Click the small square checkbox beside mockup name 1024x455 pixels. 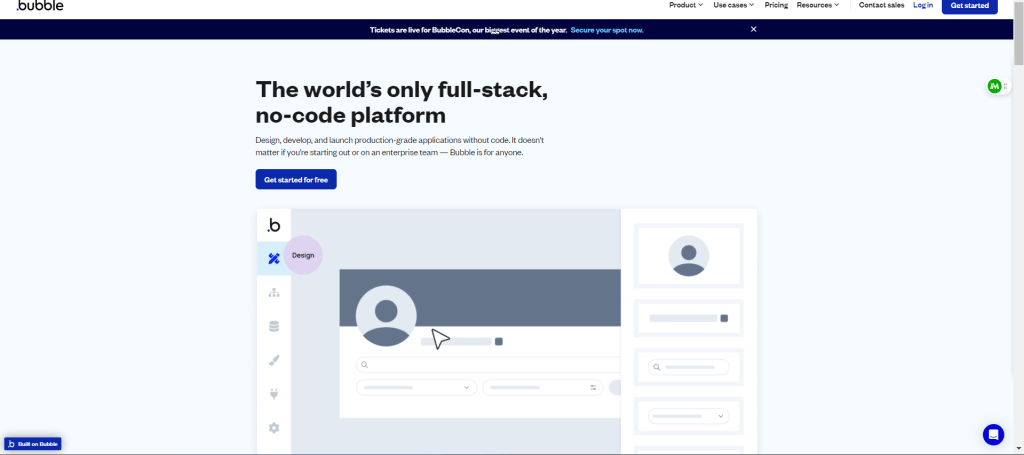[x=499, y=341]
